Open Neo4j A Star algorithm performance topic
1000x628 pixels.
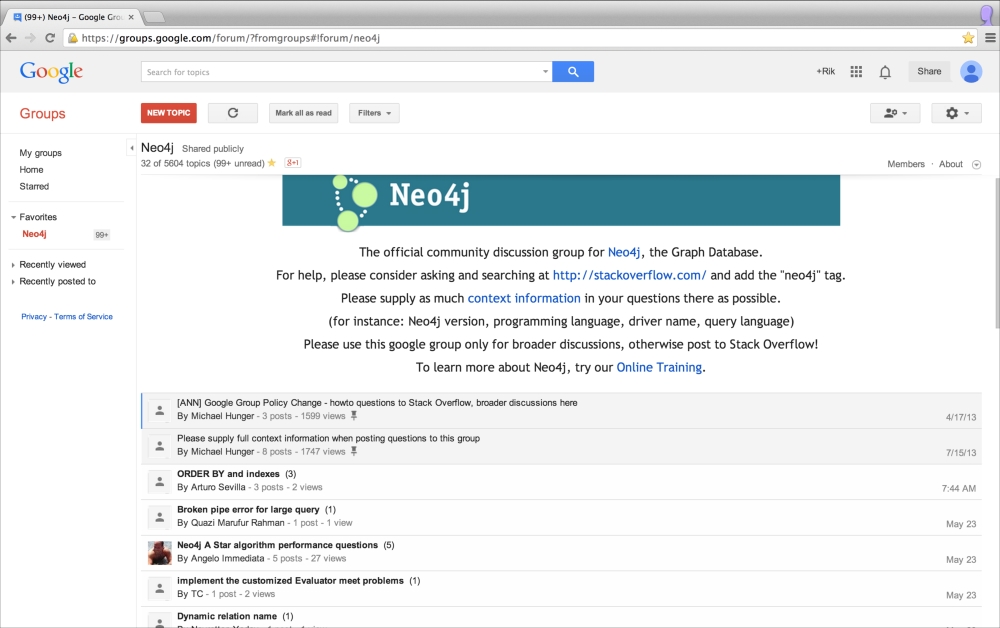(x=277, y=545)
